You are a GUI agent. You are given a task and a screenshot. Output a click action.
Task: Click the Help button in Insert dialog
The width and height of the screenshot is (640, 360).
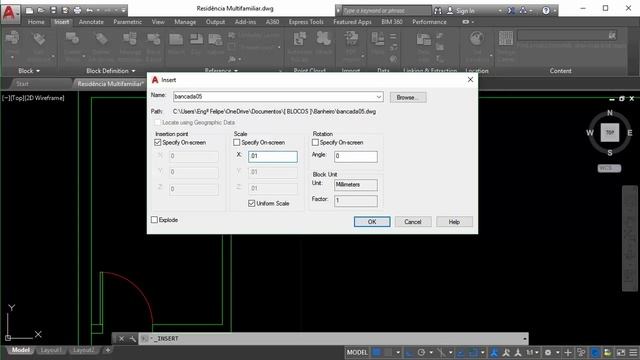[454, 222]
